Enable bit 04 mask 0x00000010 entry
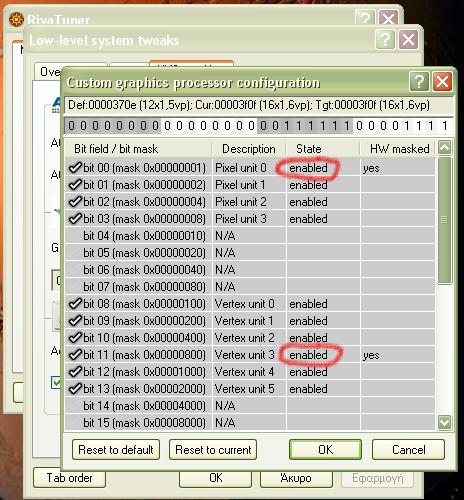This screenshot has width=464, height=500. coord(76,236)
